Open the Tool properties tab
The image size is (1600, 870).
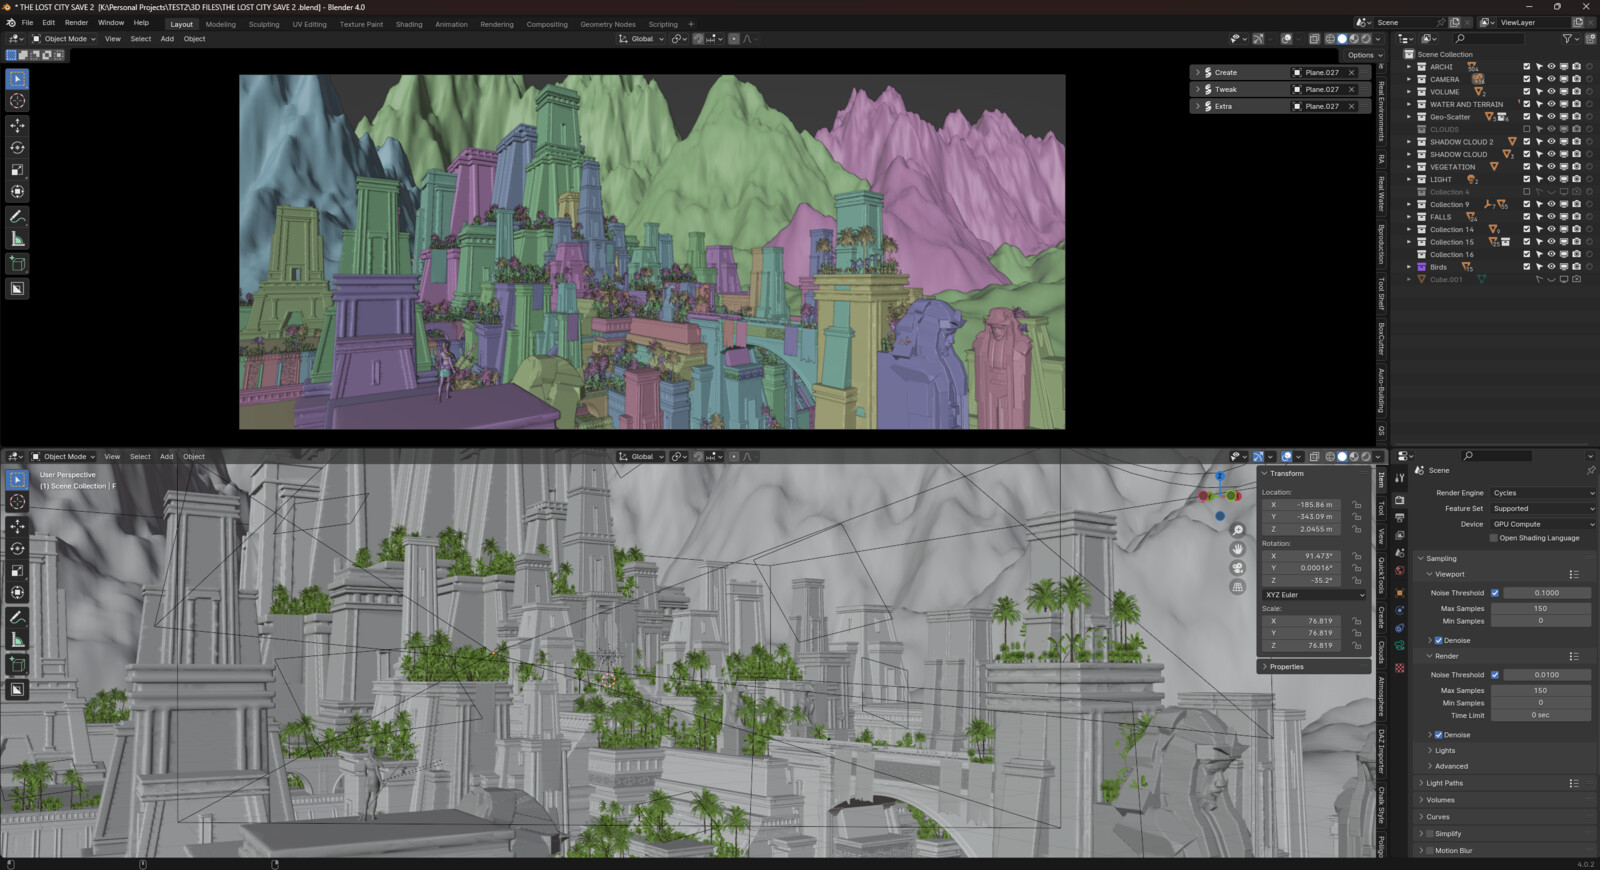(x=1400, y=479)
